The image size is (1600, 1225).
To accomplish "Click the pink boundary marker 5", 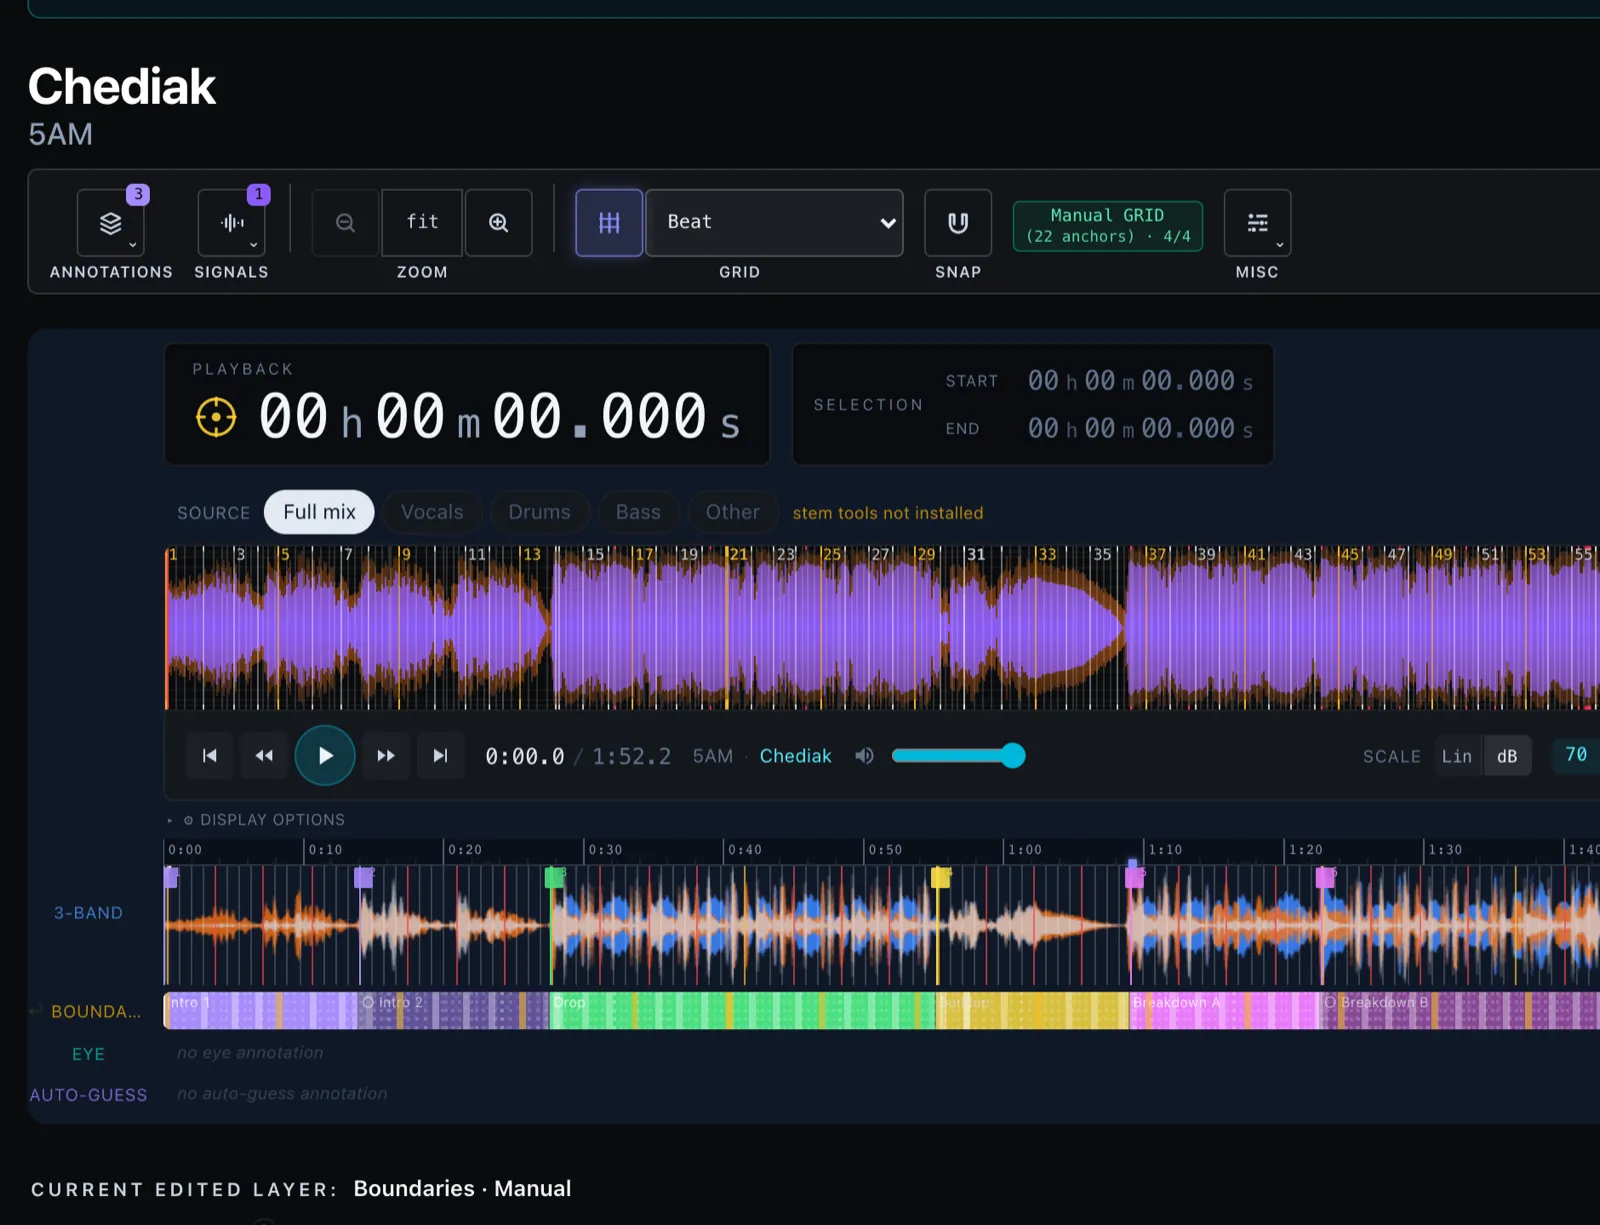I will pos(1135,877).
